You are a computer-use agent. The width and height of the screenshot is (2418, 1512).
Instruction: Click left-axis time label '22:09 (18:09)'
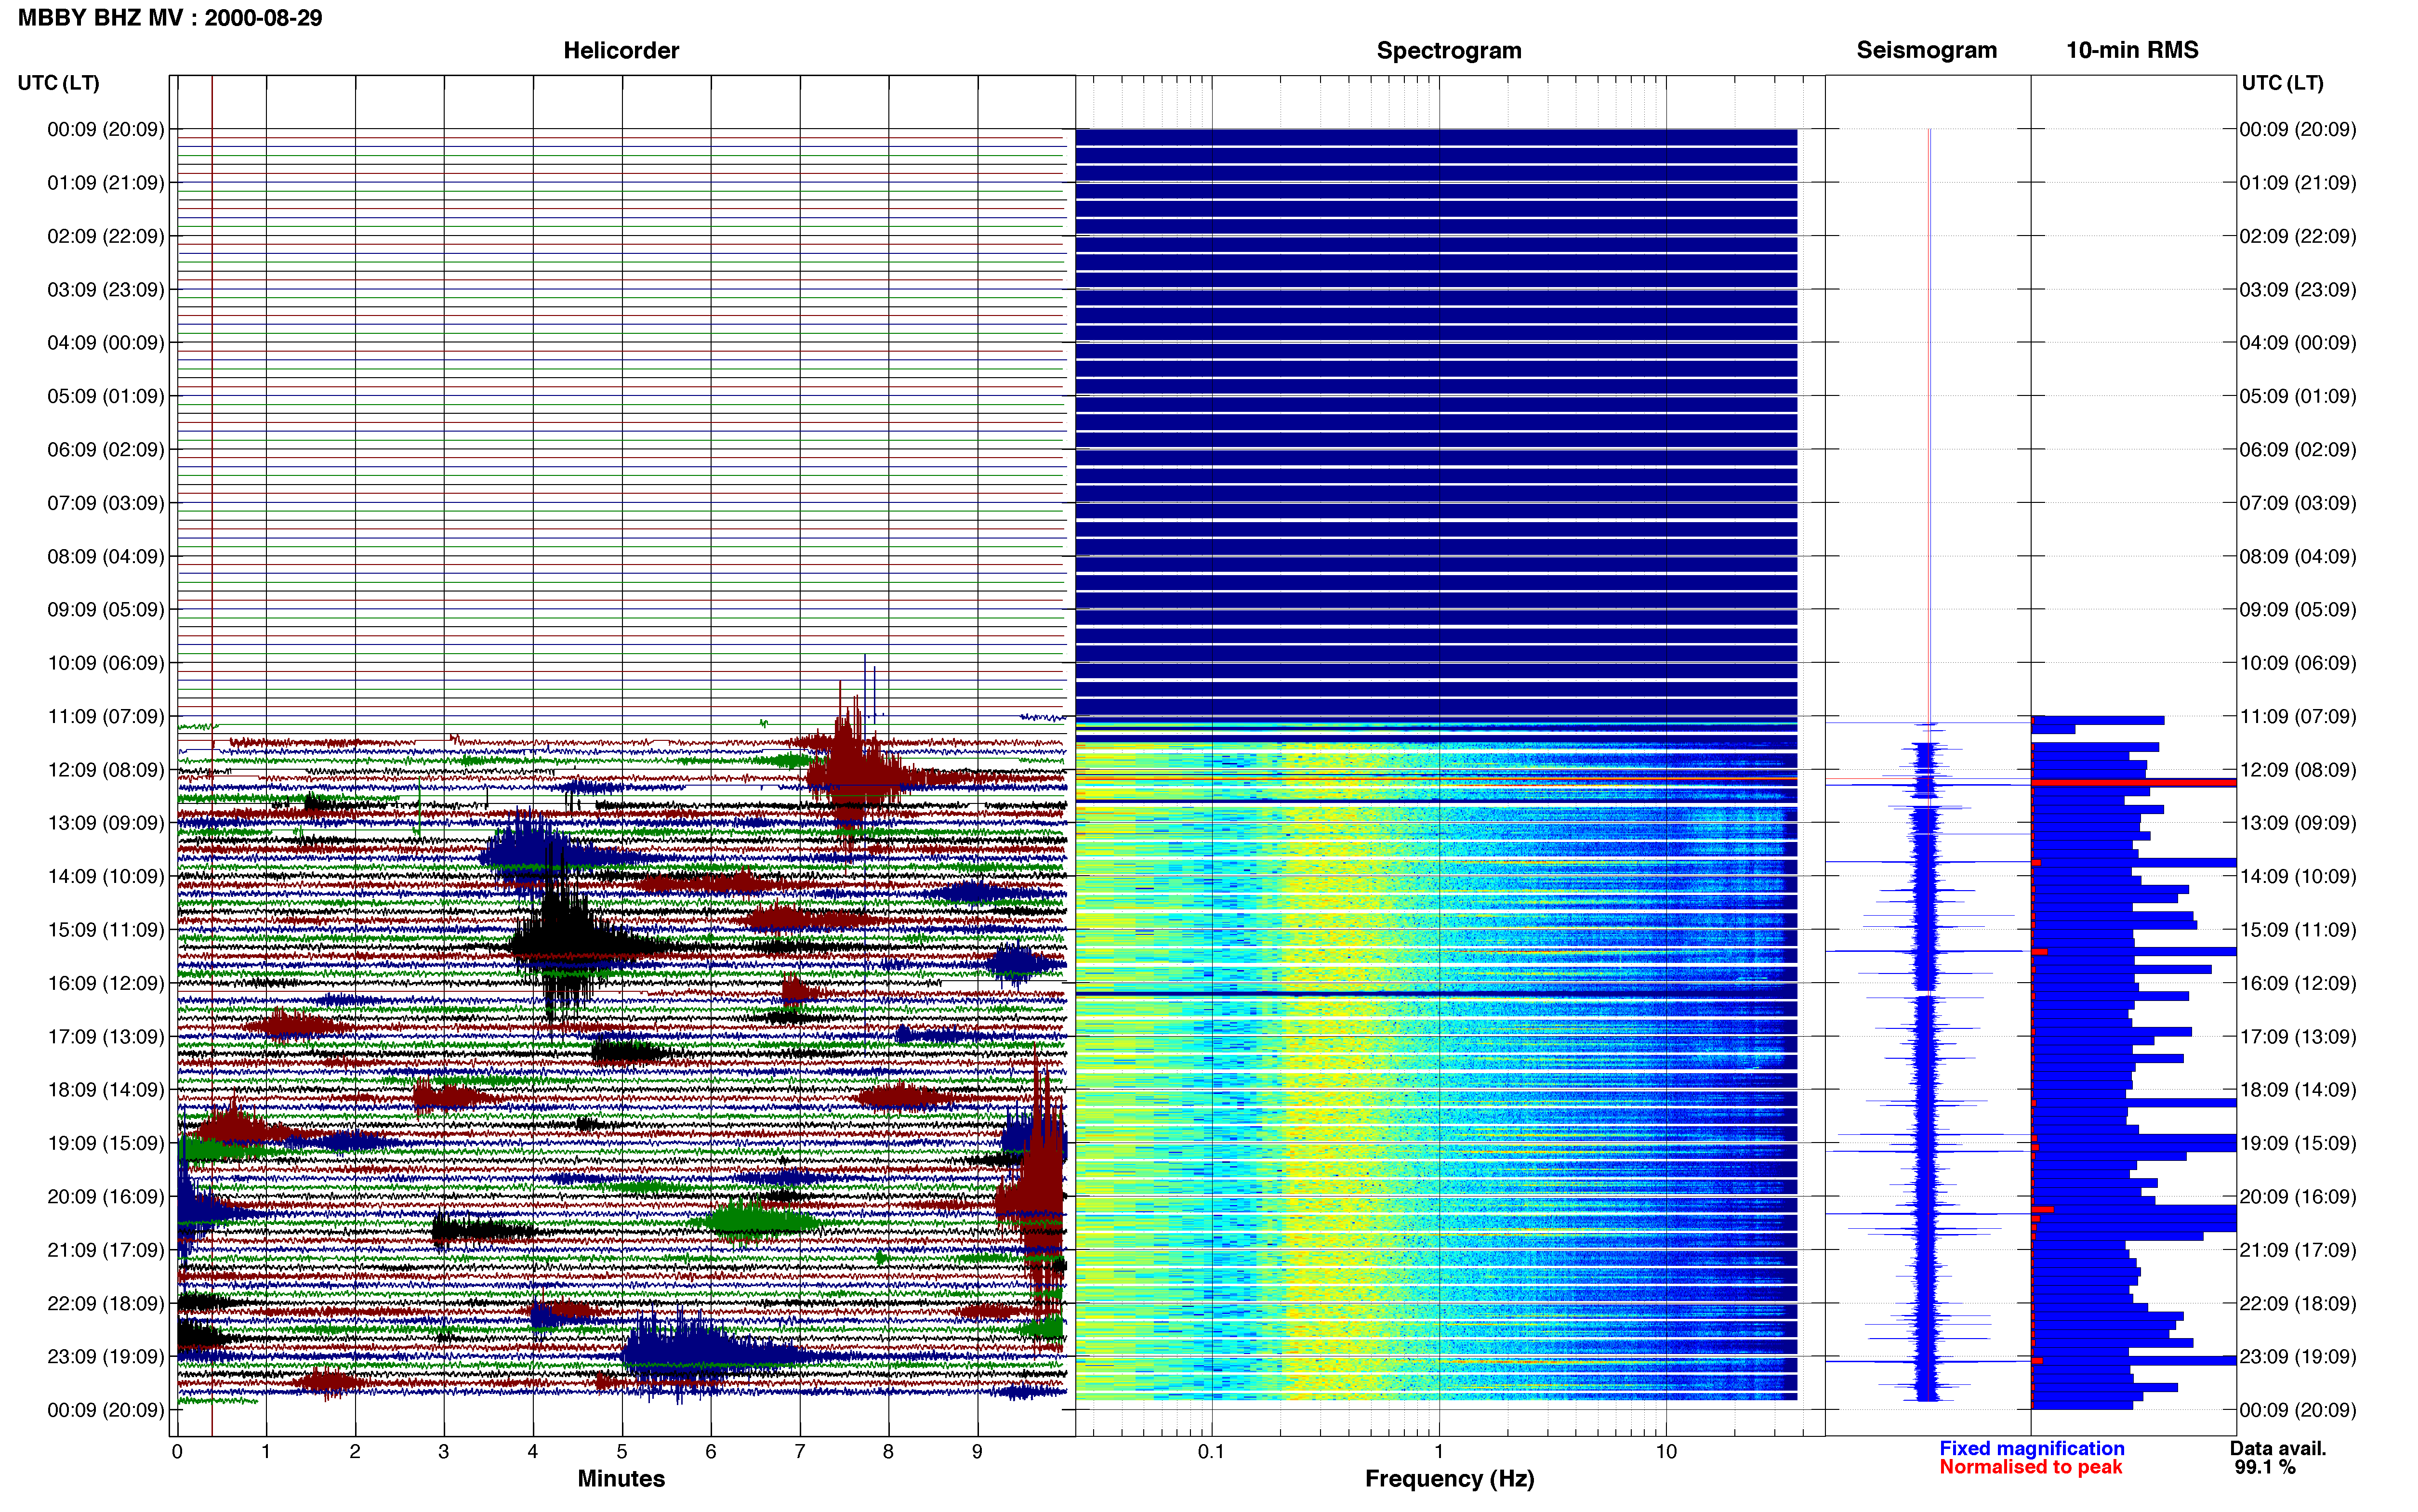pyautogui.click(x=106, y=1304)
